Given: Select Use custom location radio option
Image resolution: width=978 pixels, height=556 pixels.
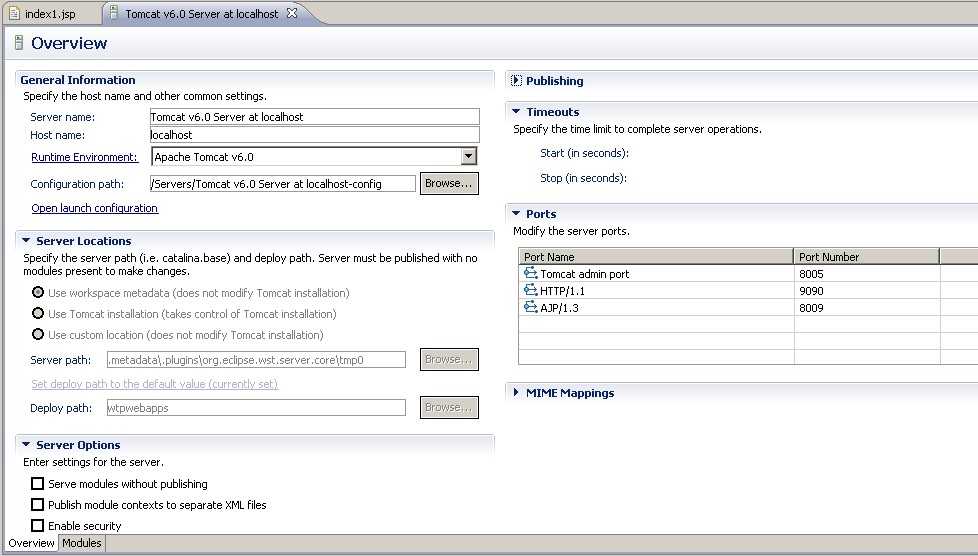Looking at the screenshot, I should 38,334.
